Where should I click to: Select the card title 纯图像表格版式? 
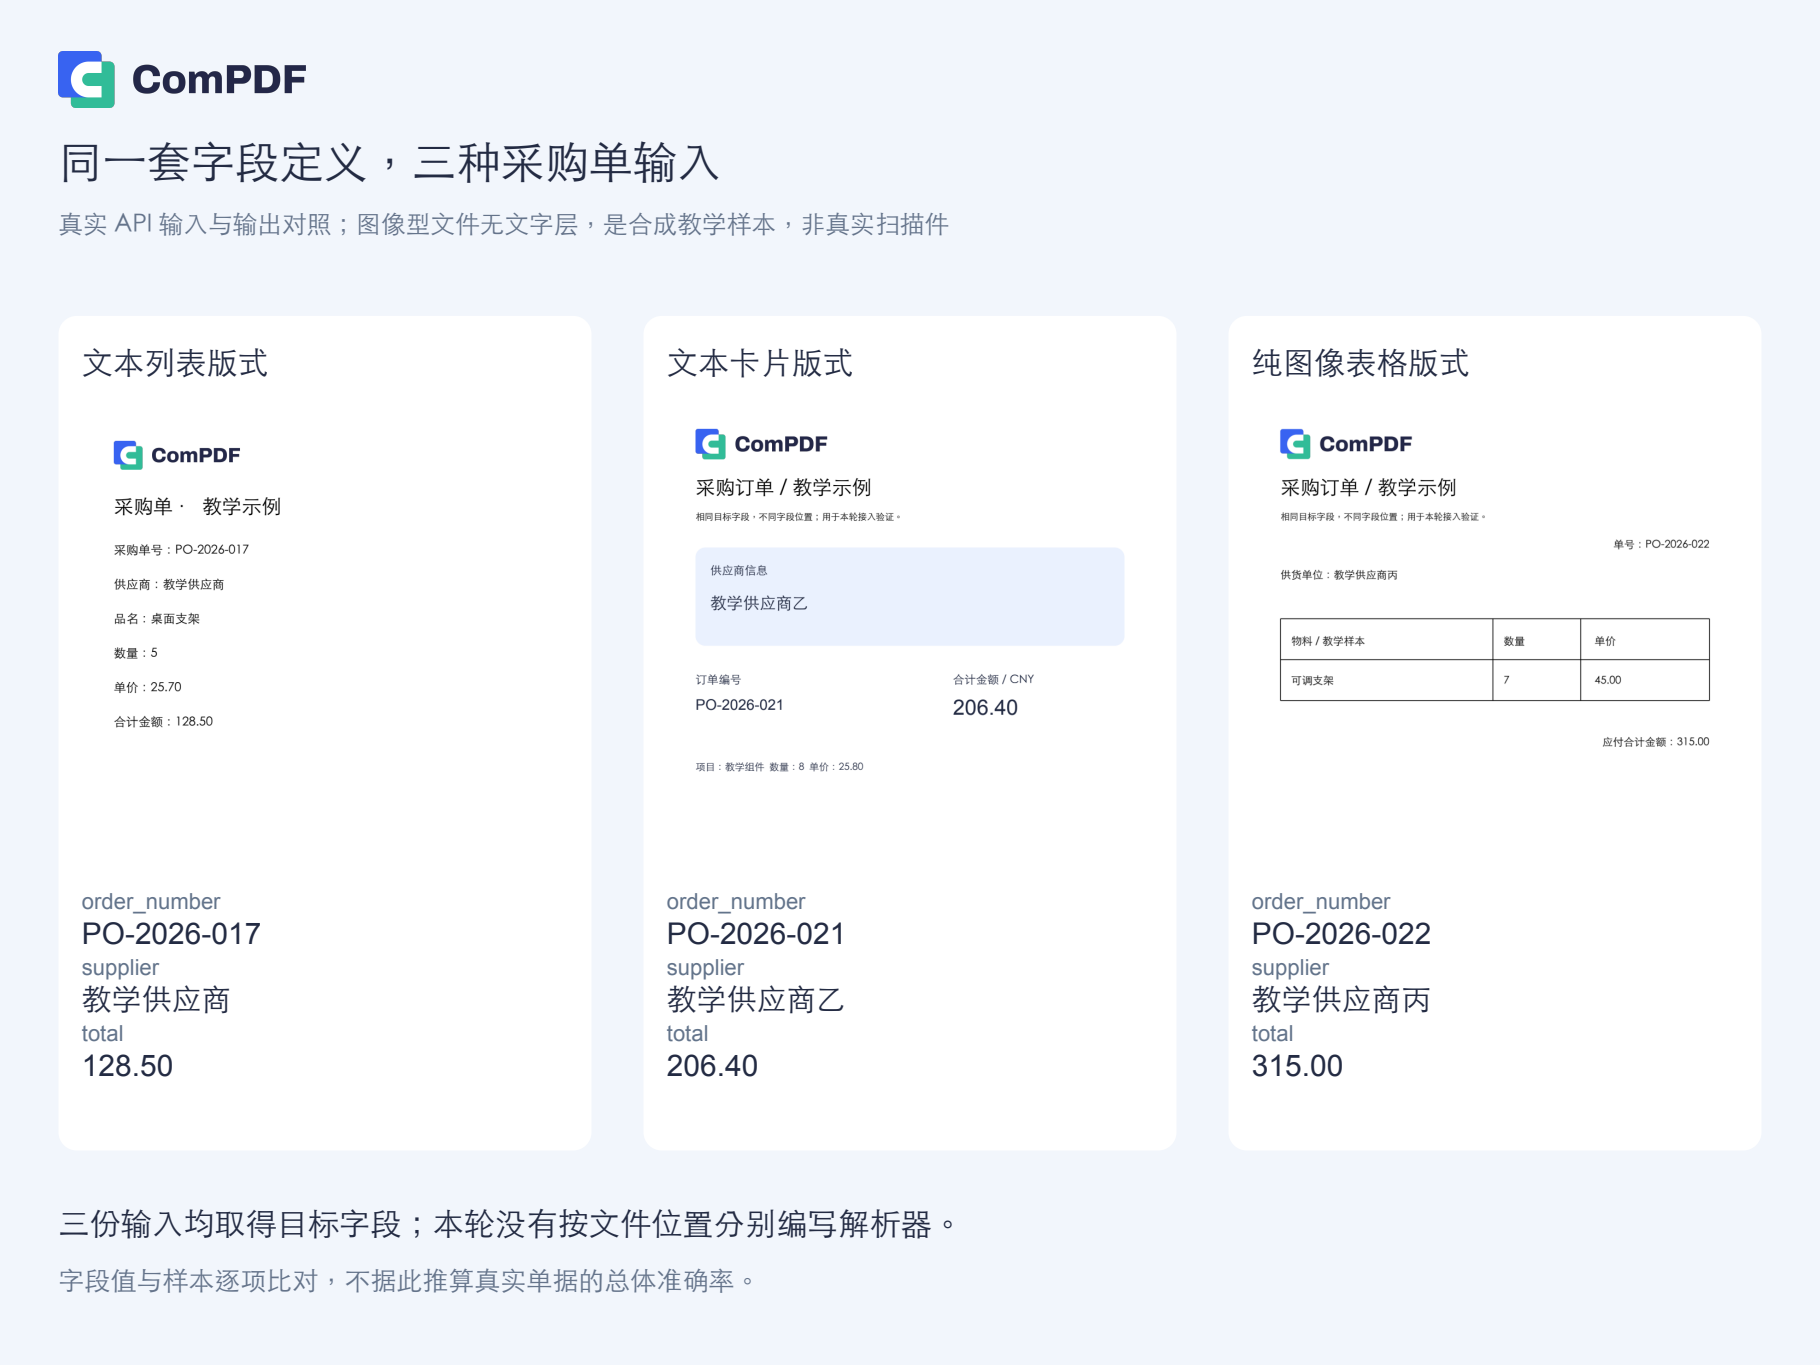[1361, 363]
